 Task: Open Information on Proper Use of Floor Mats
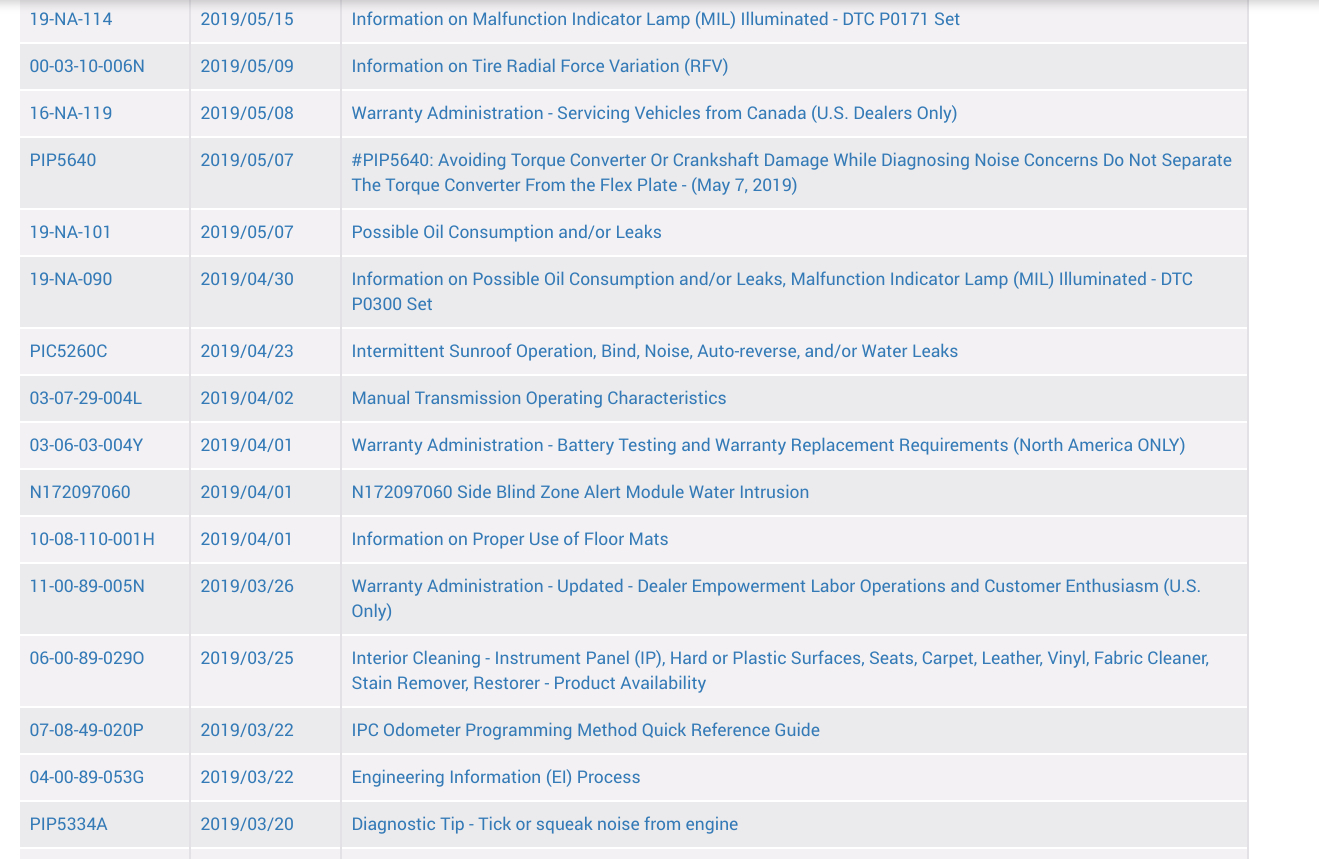(510, 539)
